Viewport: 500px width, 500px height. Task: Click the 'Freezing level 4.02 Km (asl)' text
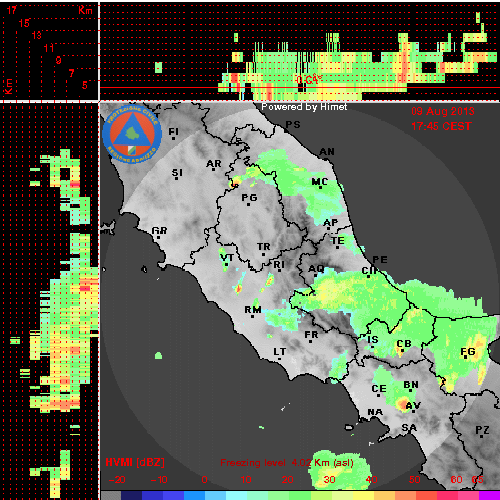click(287, 463)
